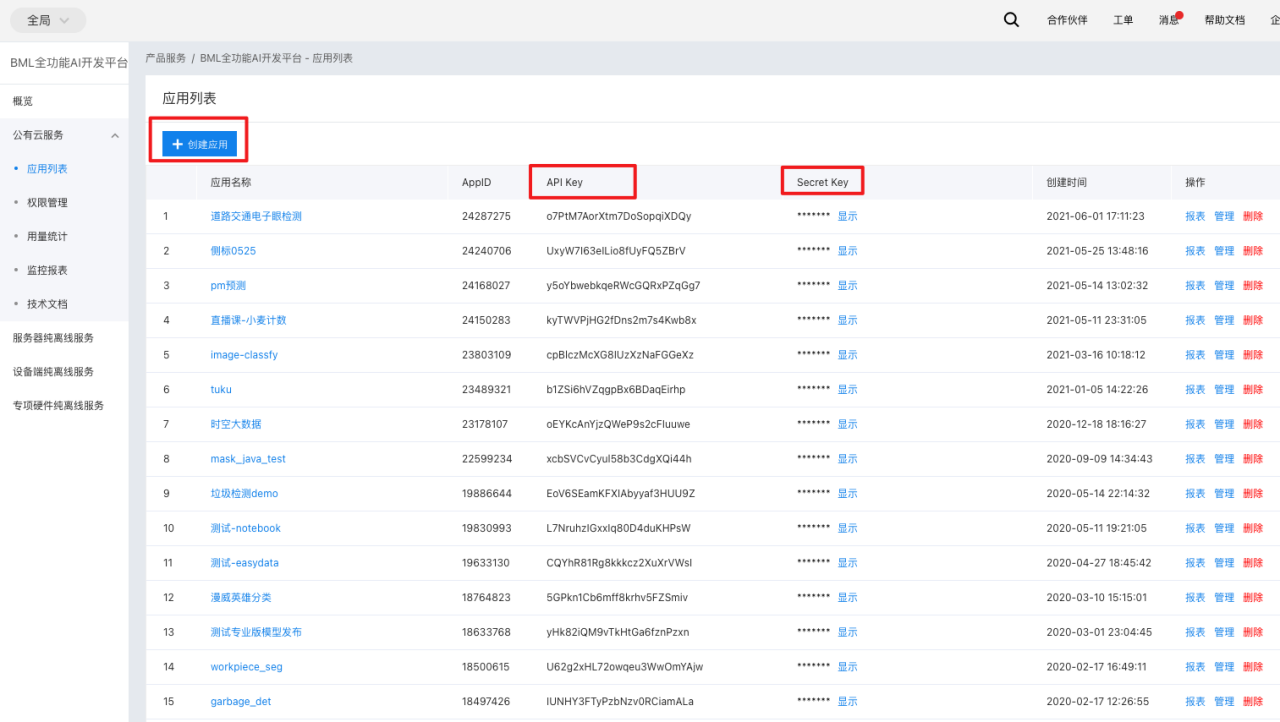
Task: Click the 创建应用 button
Action: pyautogui.click(x=200, y=144)
